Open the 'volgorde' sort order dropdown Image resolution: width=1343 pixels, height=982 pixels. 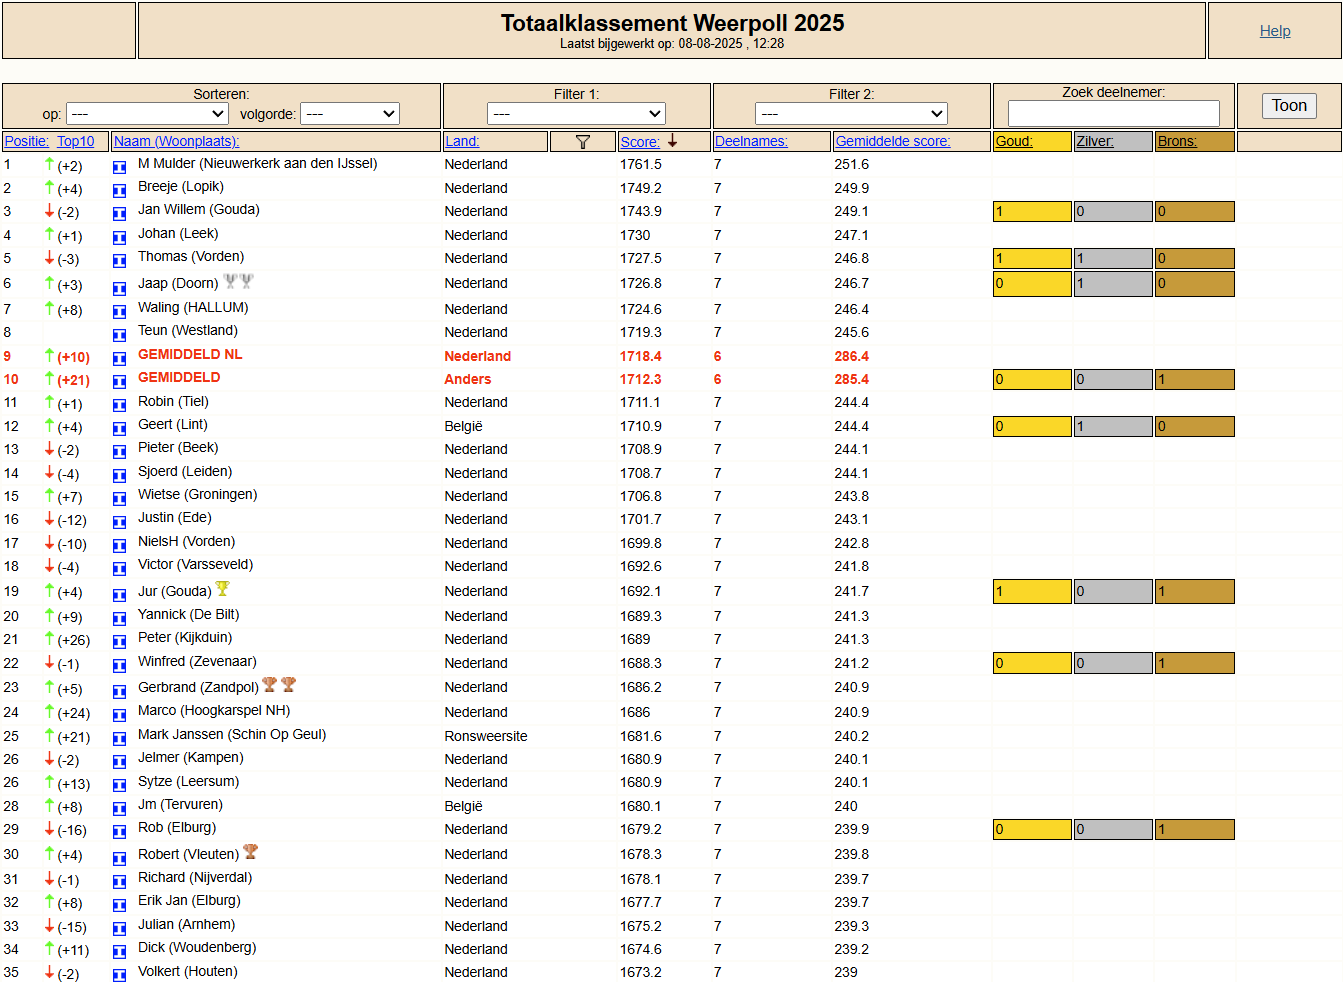[350, 114]
